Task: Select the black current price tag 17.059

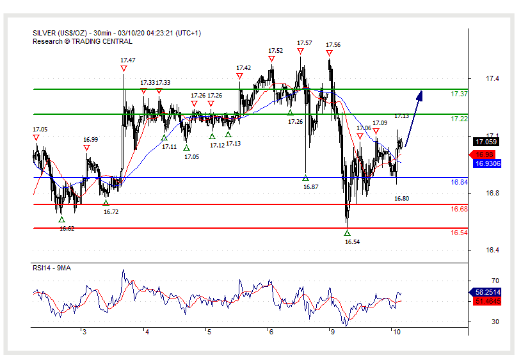Action: [x=486, y=142]
